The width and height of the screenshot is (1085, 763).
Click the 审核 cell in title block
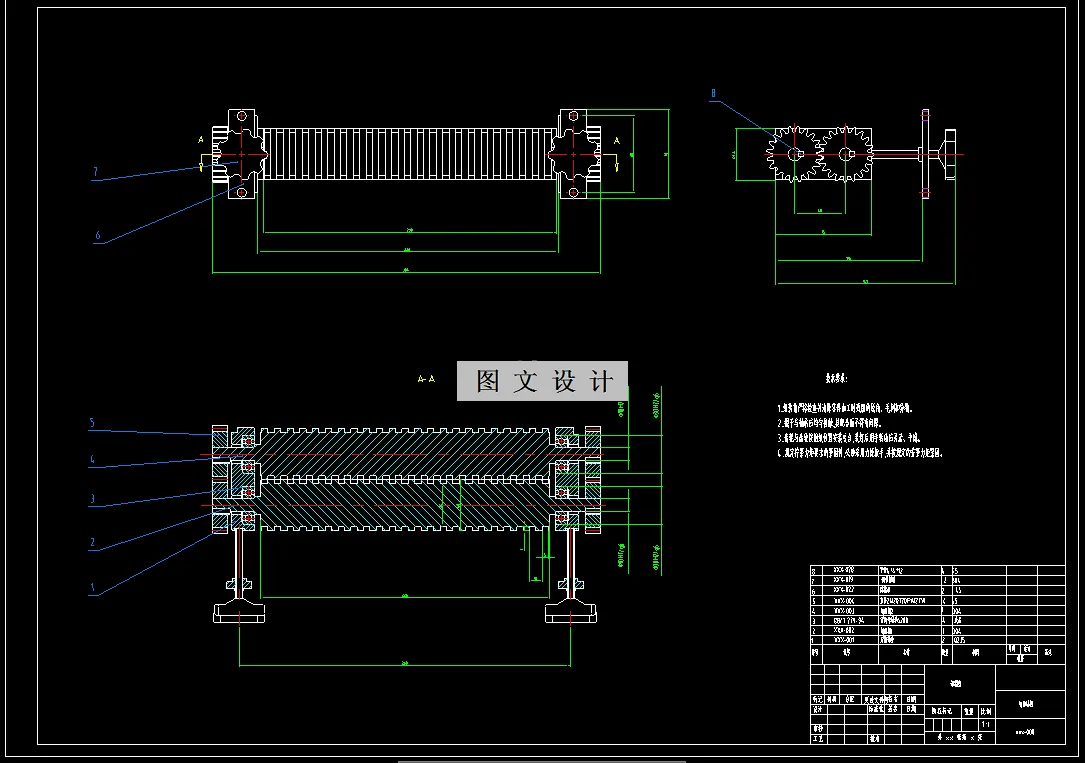click(x=818, y=728)
